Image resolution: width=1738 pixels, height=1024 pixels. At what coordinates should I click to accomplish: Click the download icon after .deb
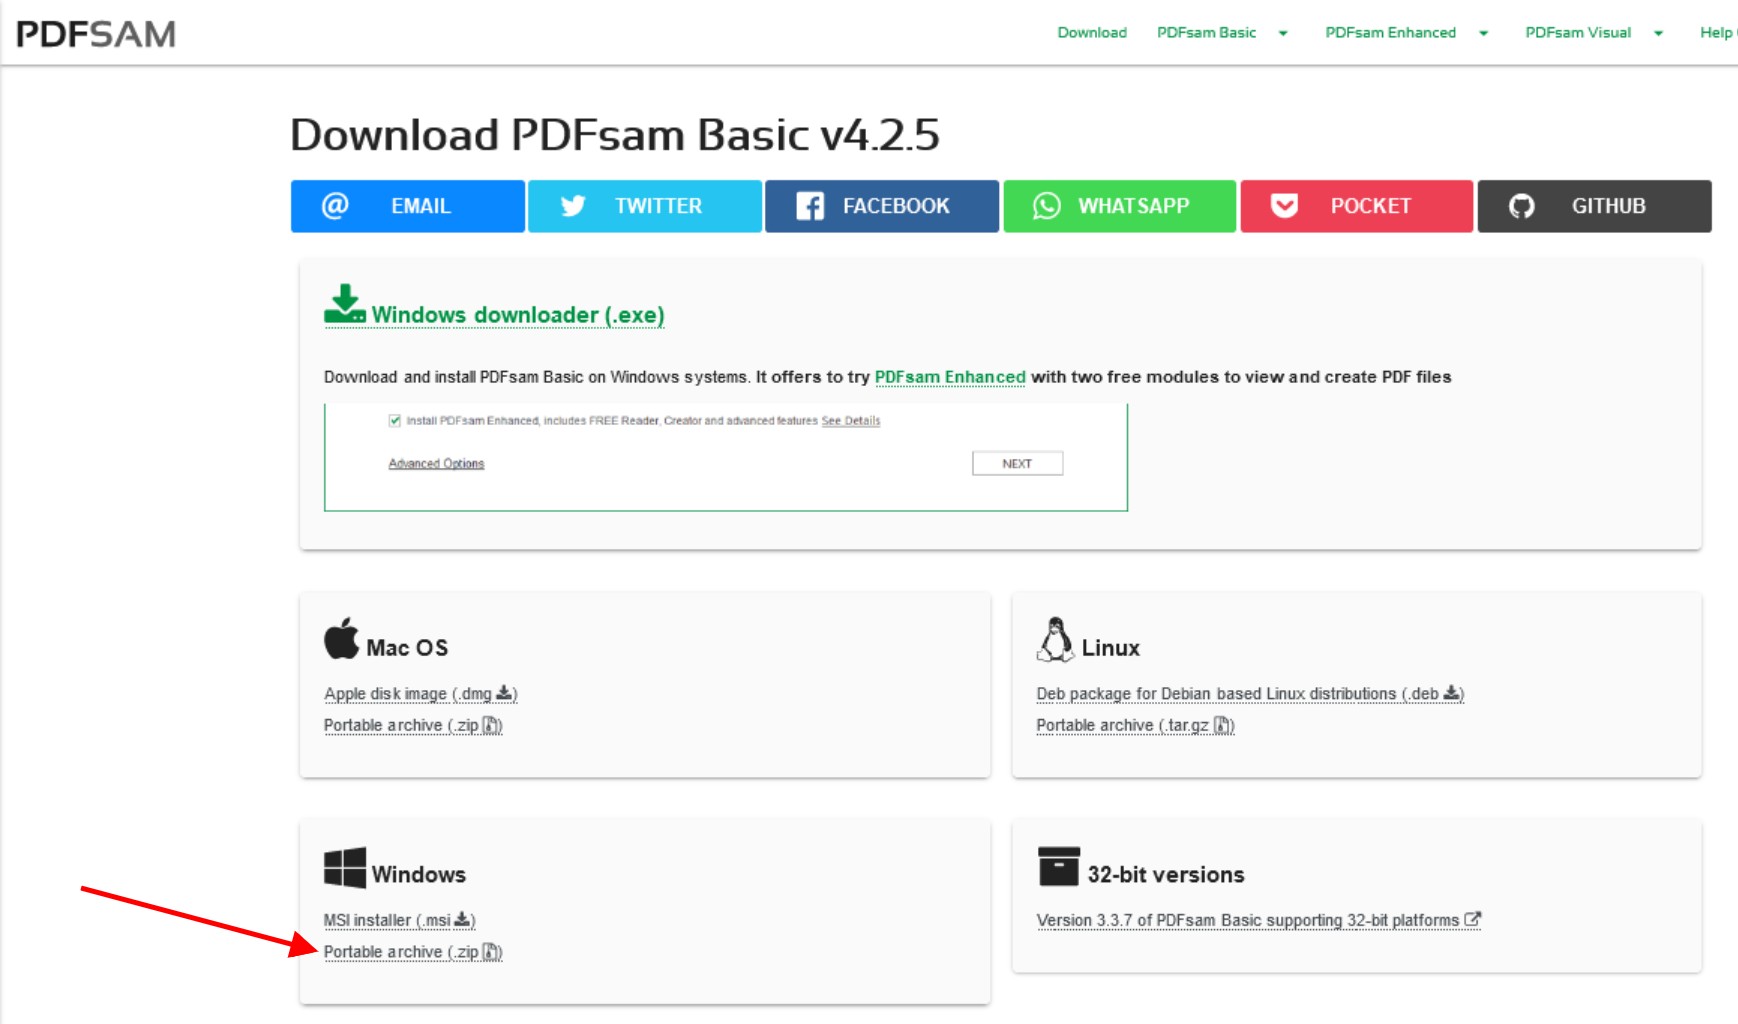[x=1452, y=693]
